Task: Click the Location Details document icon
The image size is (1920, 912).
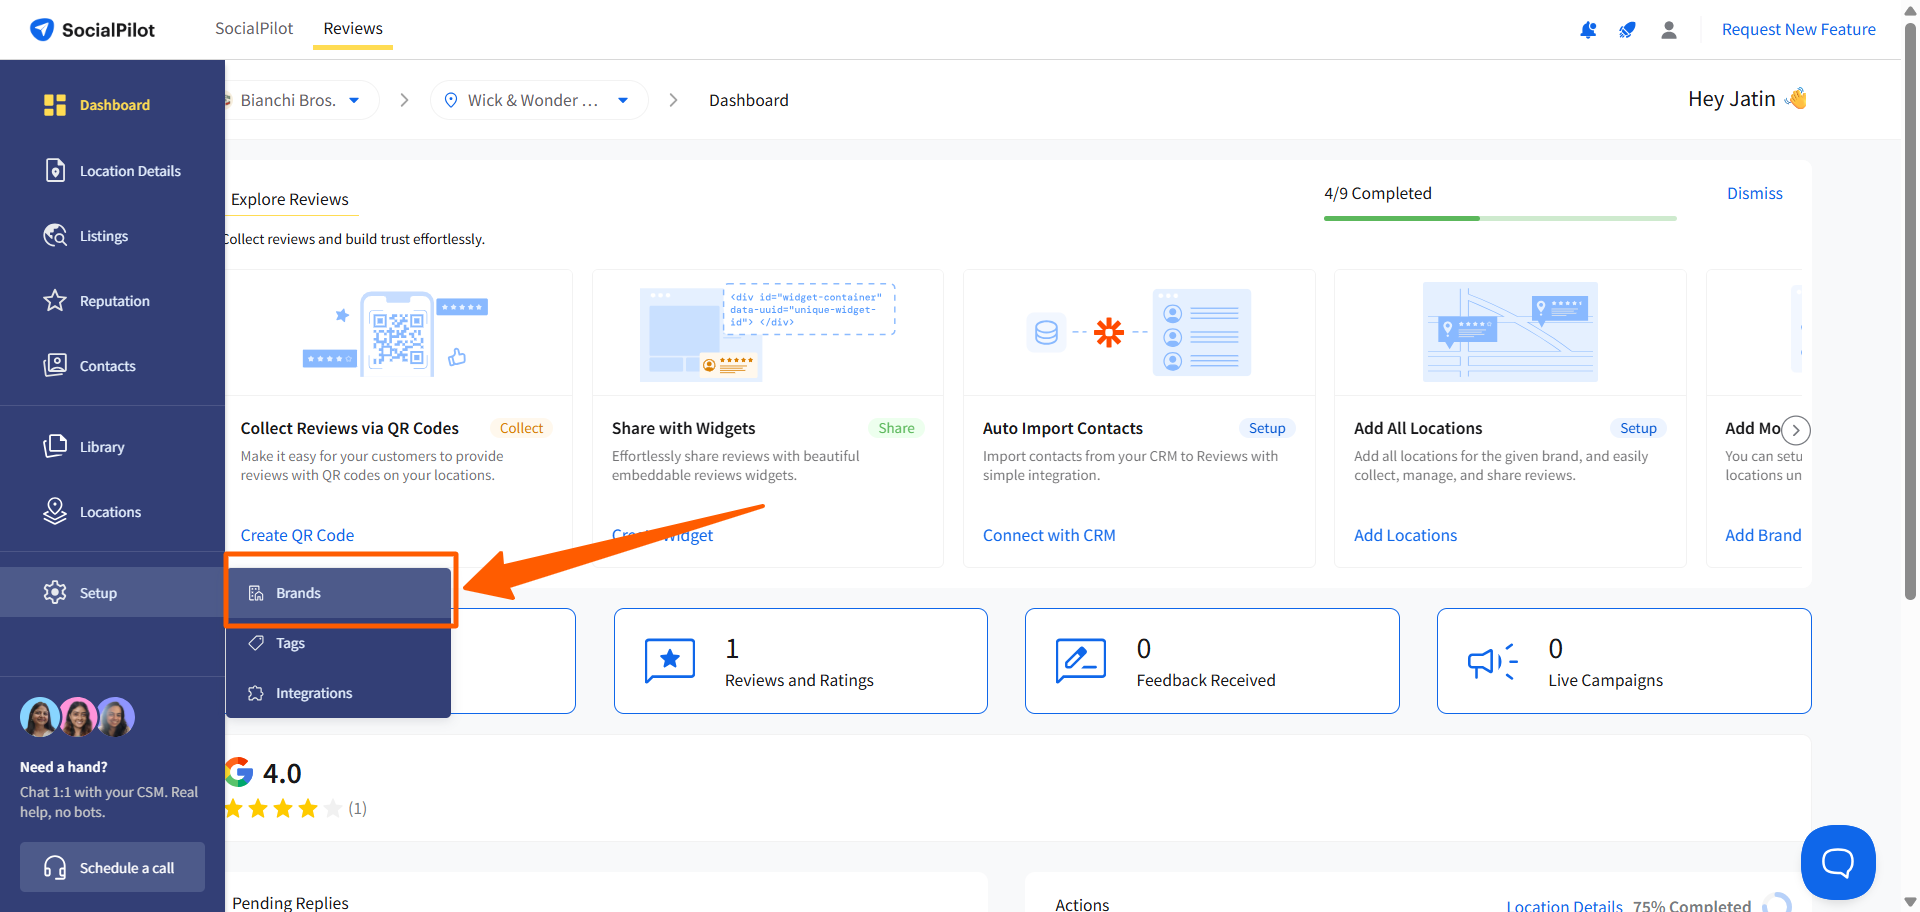Action: (x=55, y=170)
